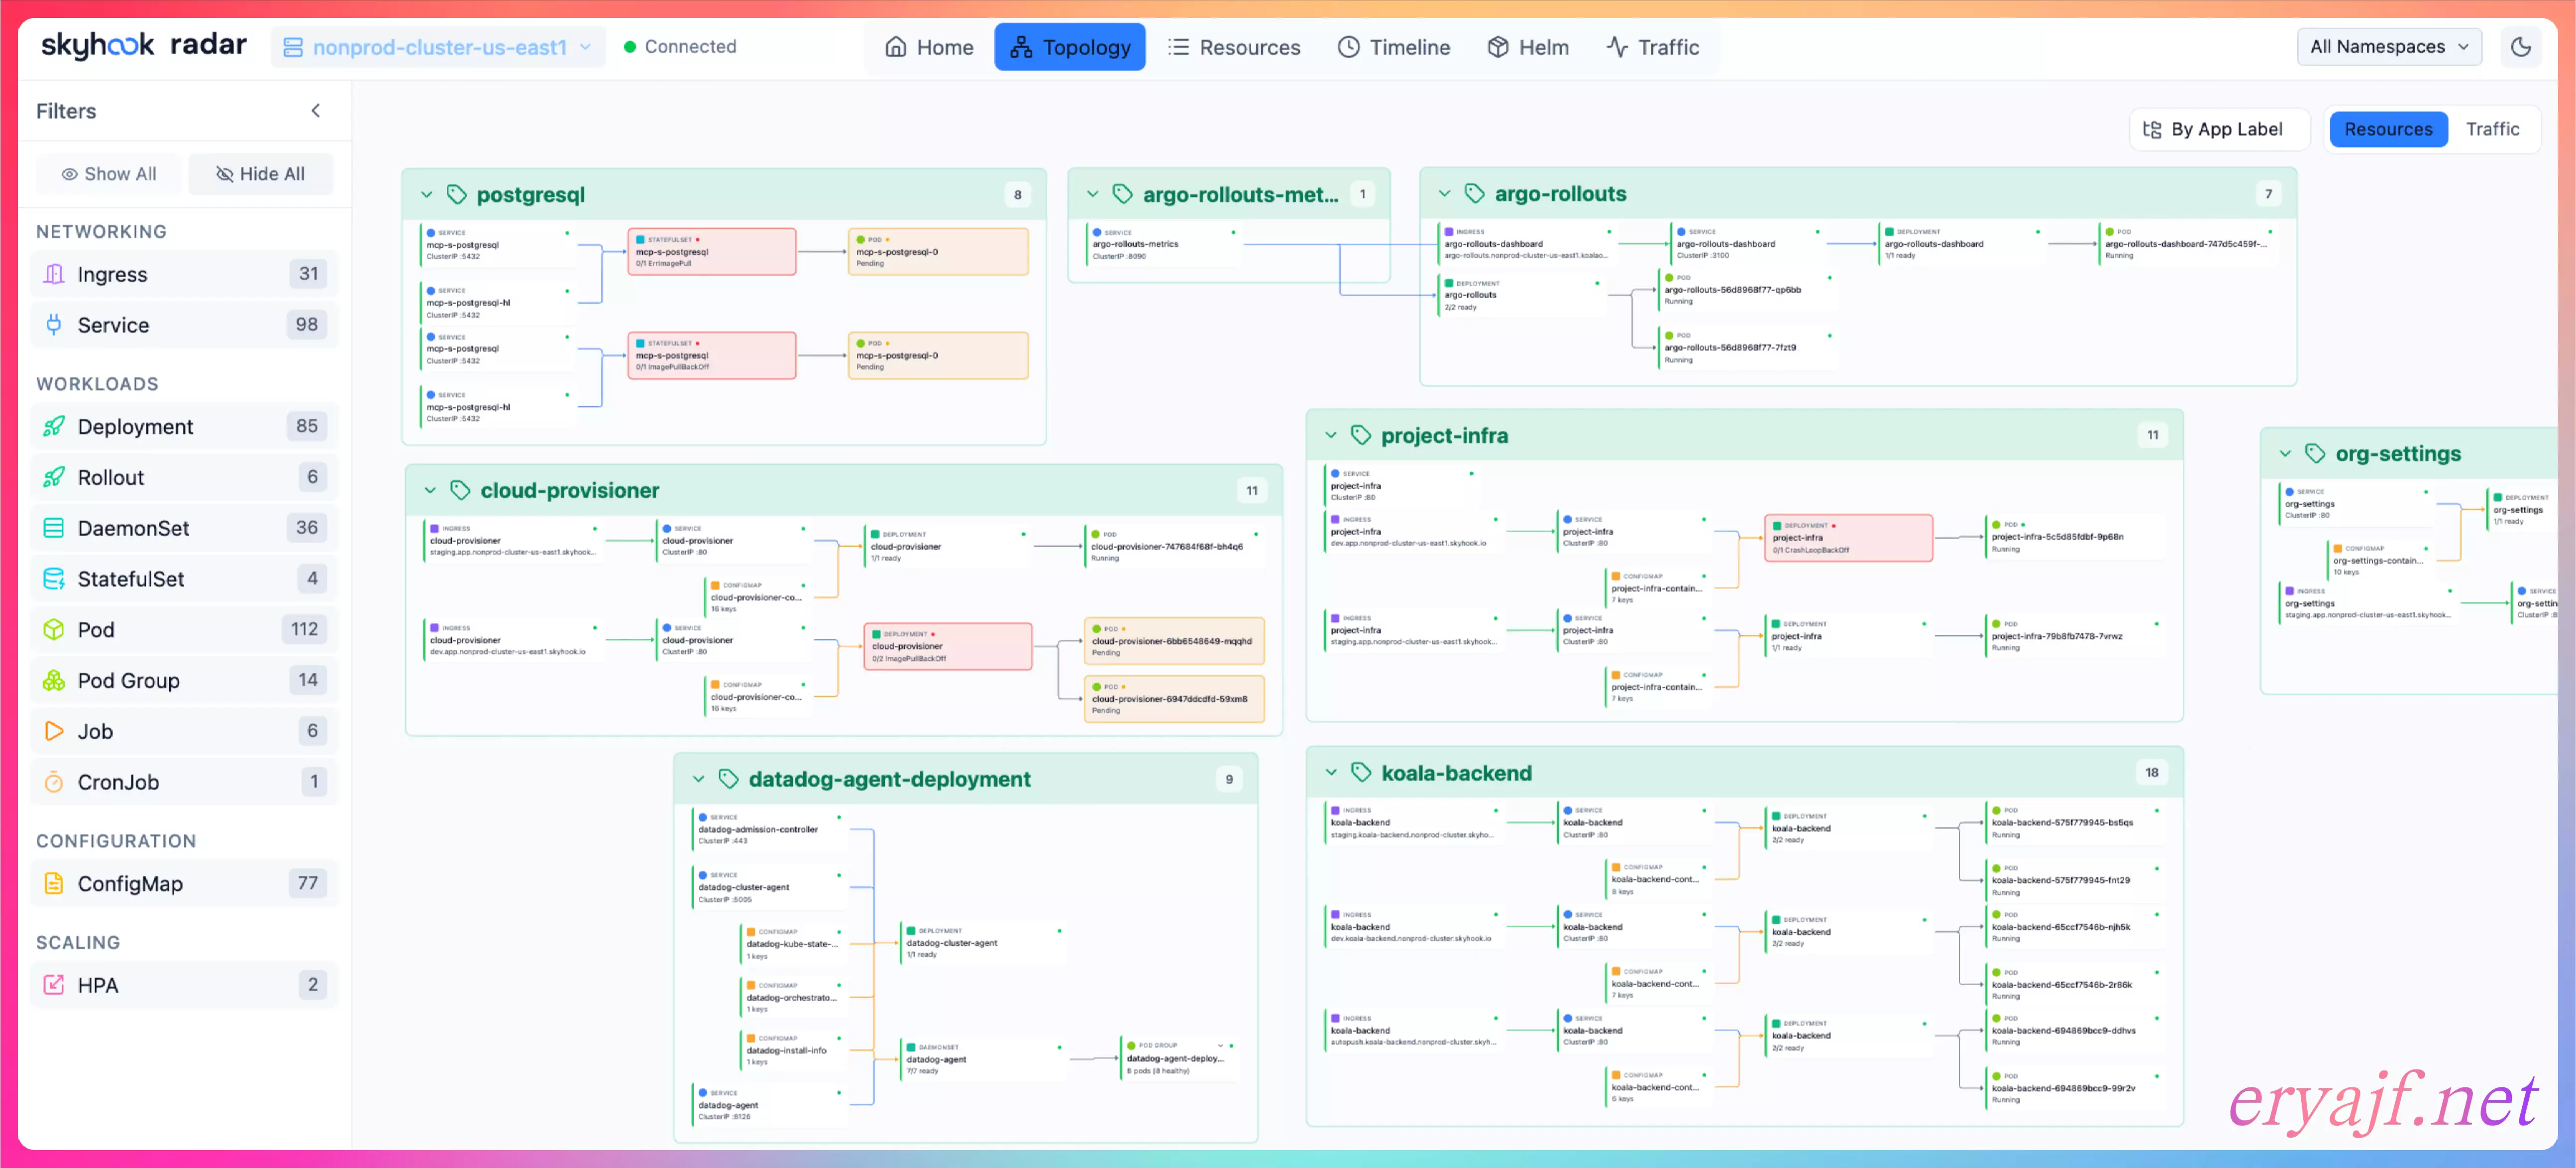The width and height of the screenshot is (2576, 1168).
Task: Click the Ingress filter icon
Action: [x=54, y=274]
